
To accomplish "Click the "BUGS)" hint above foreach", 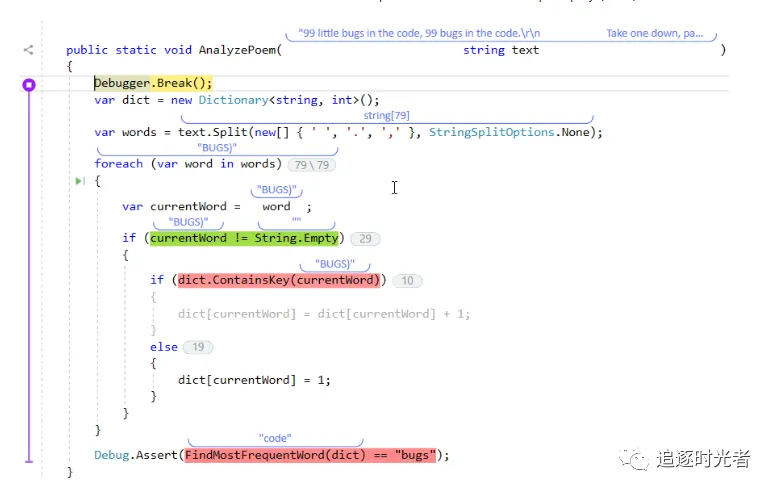I will click(x=217, y=147).
